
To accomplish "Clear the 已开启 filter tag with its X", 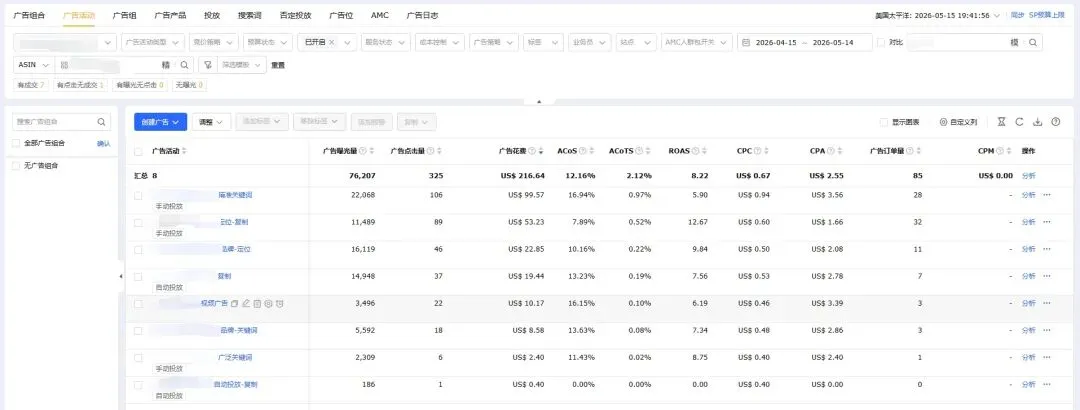I will pos(331,42).
